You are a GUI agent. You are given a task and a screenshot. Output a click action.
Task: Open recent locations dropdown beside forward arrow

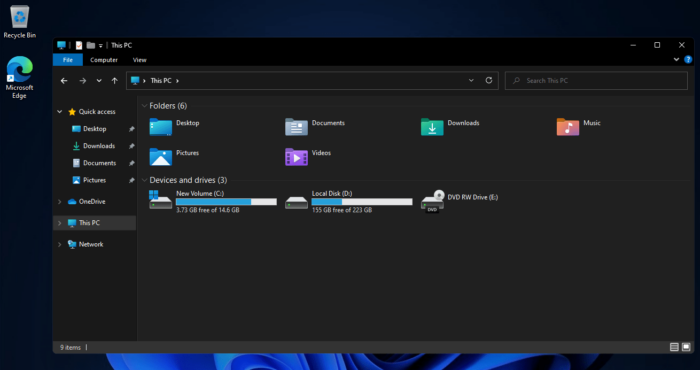99,81
